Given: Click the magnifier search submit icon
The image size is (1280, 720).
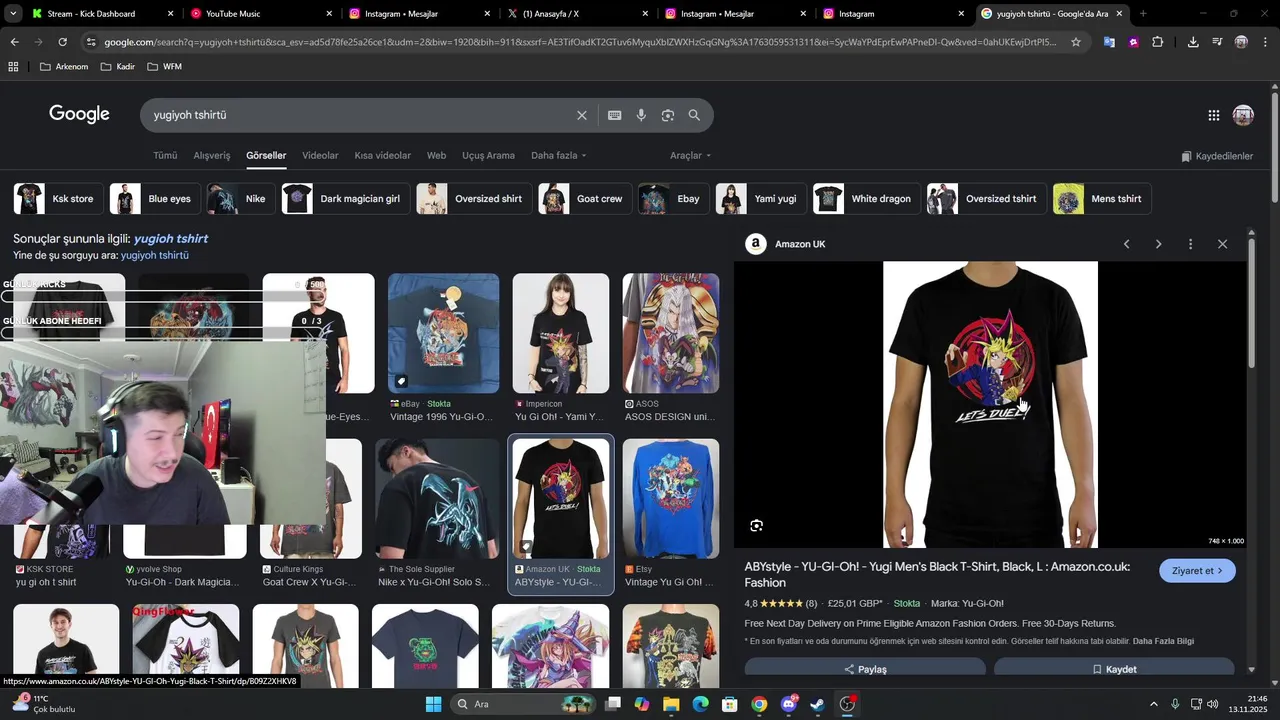Looking at the screenshot, I should (x=694, y=115).
